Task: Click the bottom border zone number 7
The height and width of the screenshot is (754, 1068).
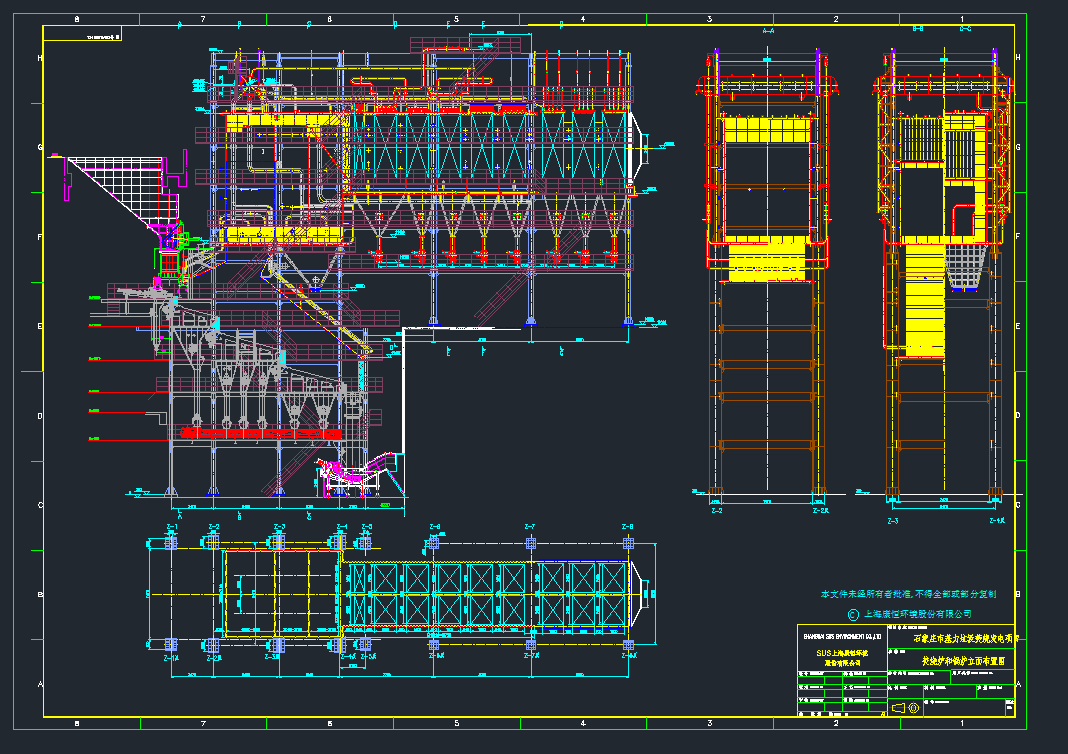Action: click(203, 723)
